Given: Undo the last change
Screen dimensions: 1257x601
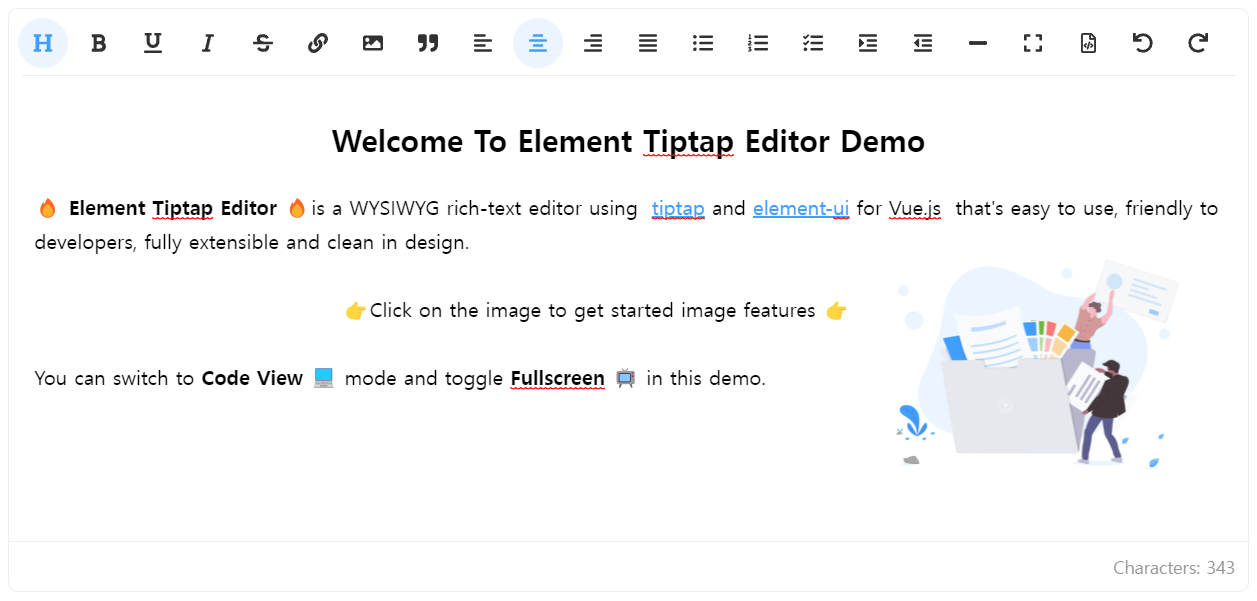Looking at the screenshot, I should coord(1143,43).
